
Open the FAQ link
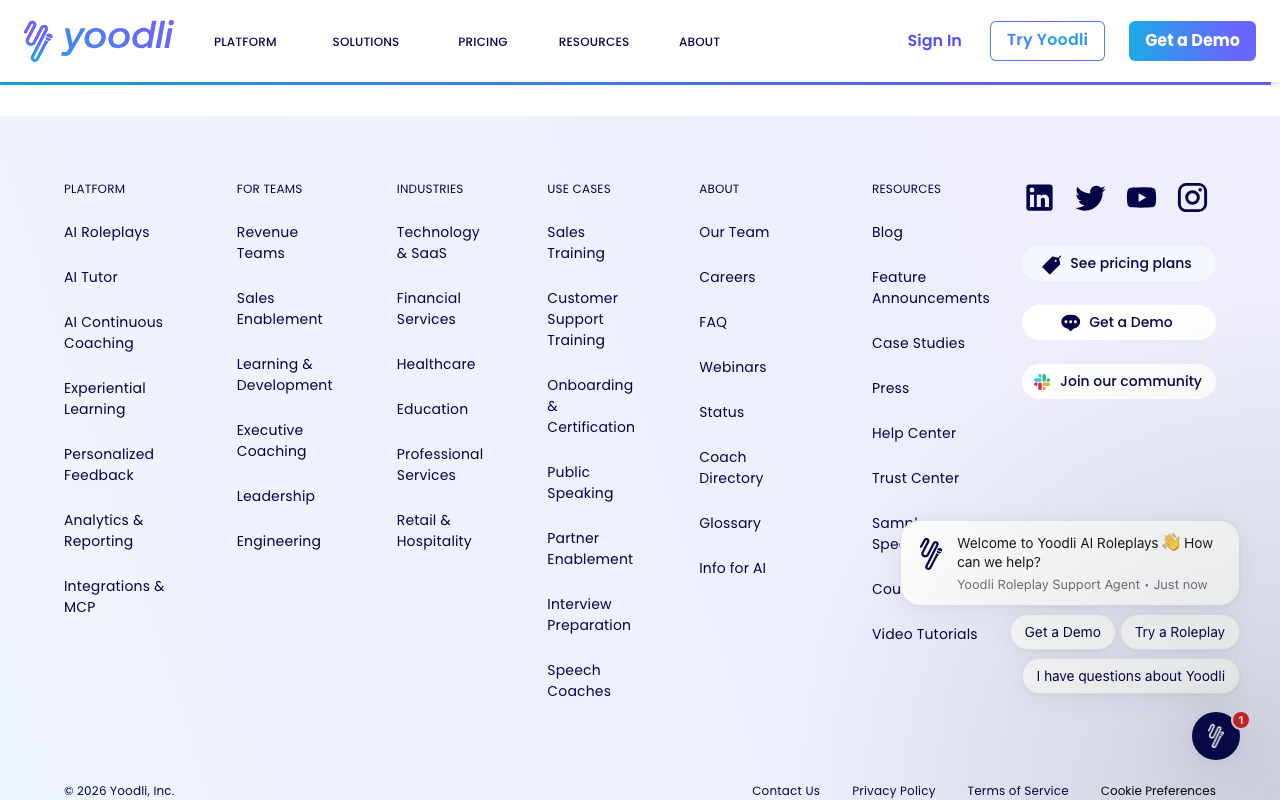(713, 322)
